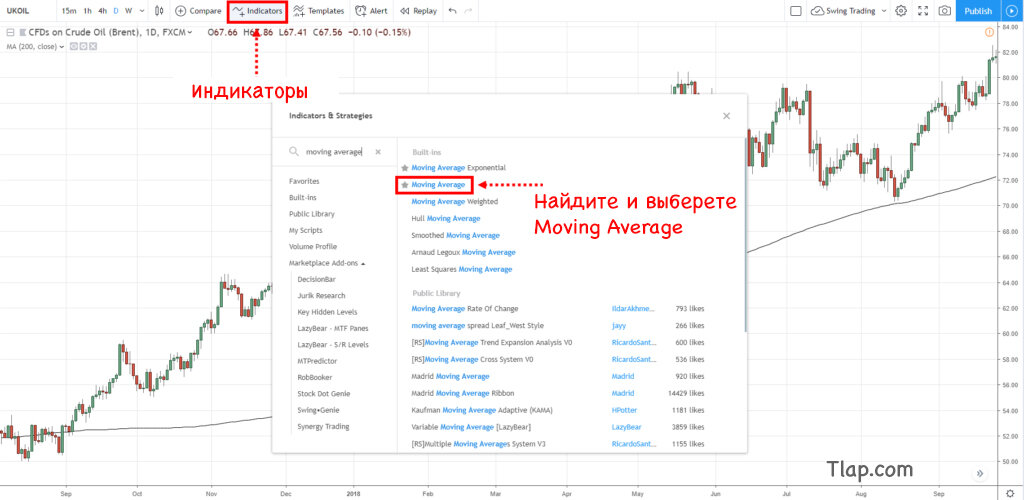
Task: Select the D daily timeframe
Action: pos(116,10)
